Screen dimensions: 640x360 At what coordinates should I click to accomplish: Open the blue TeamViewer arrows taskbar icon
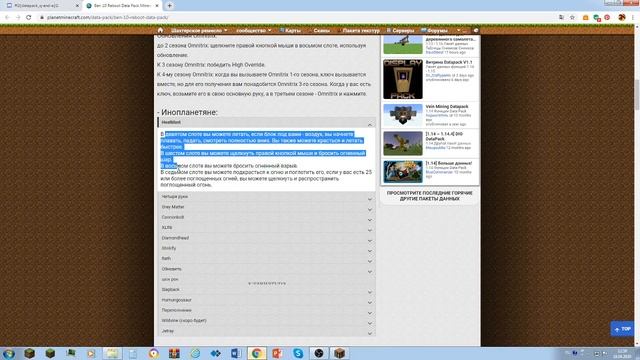tap(216, 353)
